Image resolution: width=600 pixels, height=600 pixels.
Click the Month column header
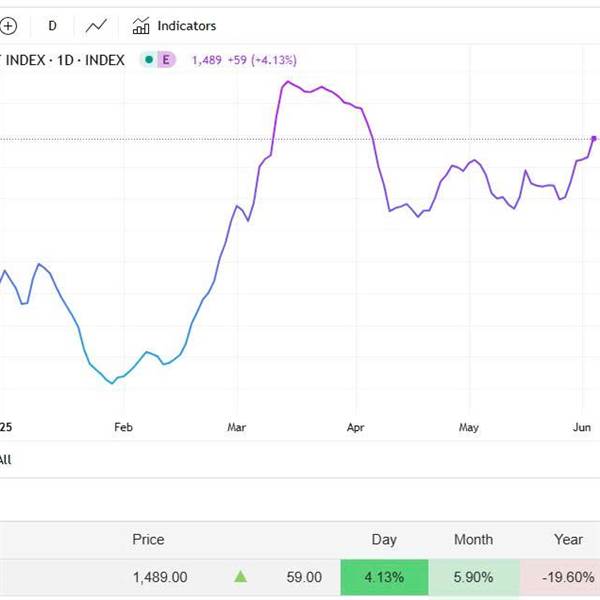tap(473, 539)
